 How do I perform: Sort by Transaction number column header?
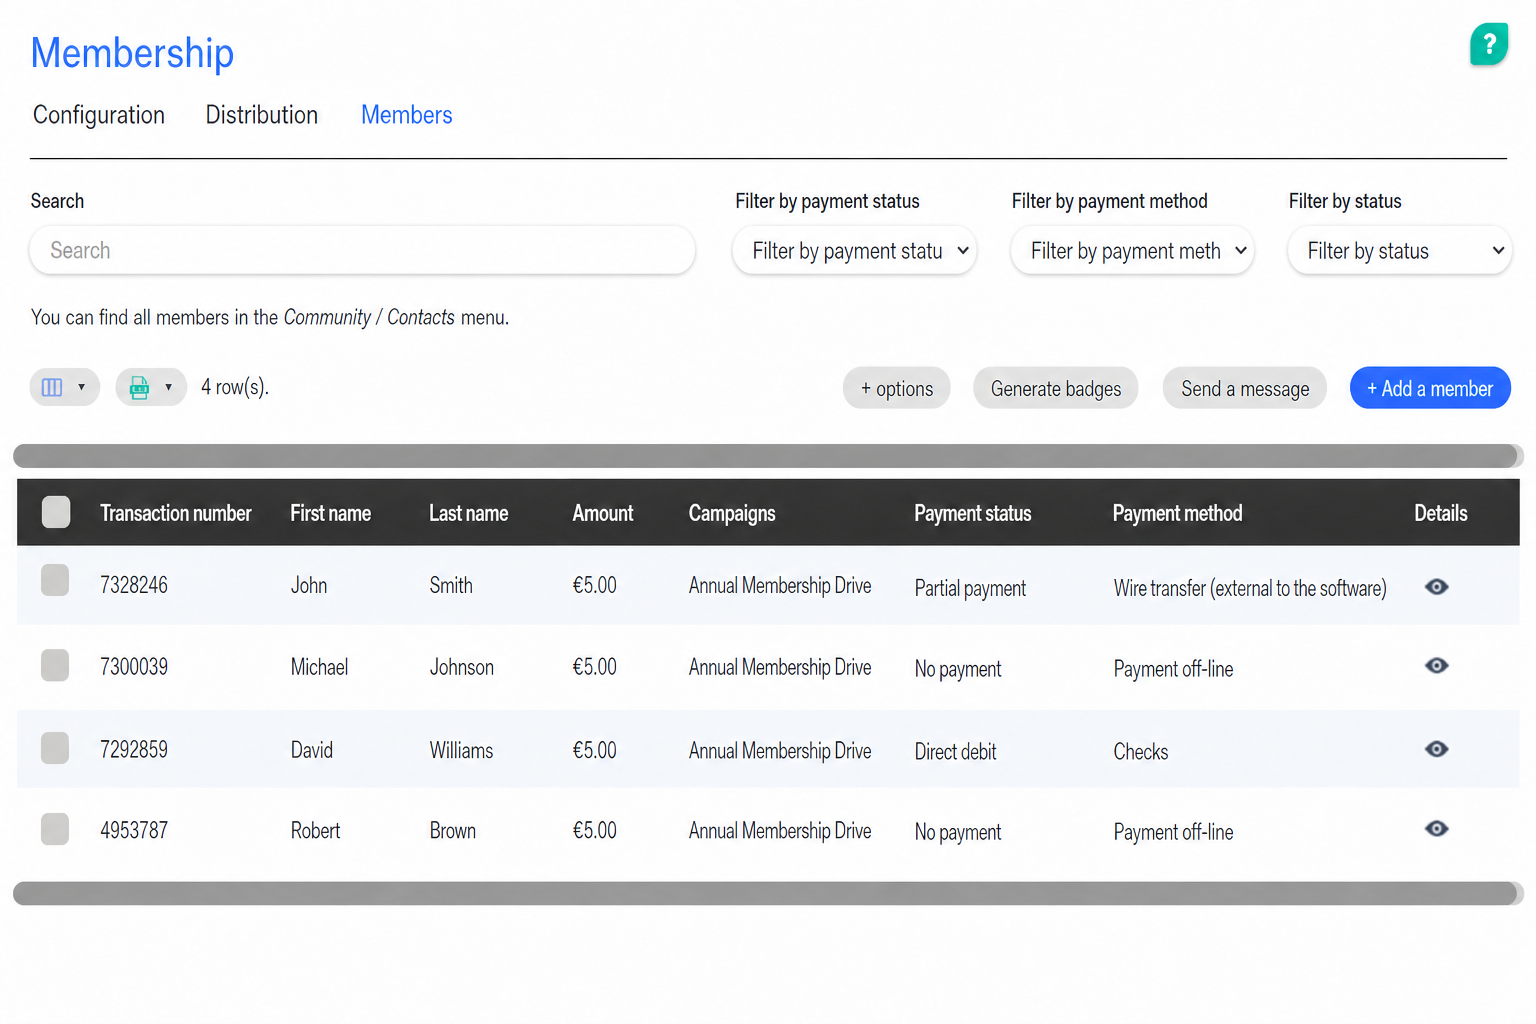[176, 513]
